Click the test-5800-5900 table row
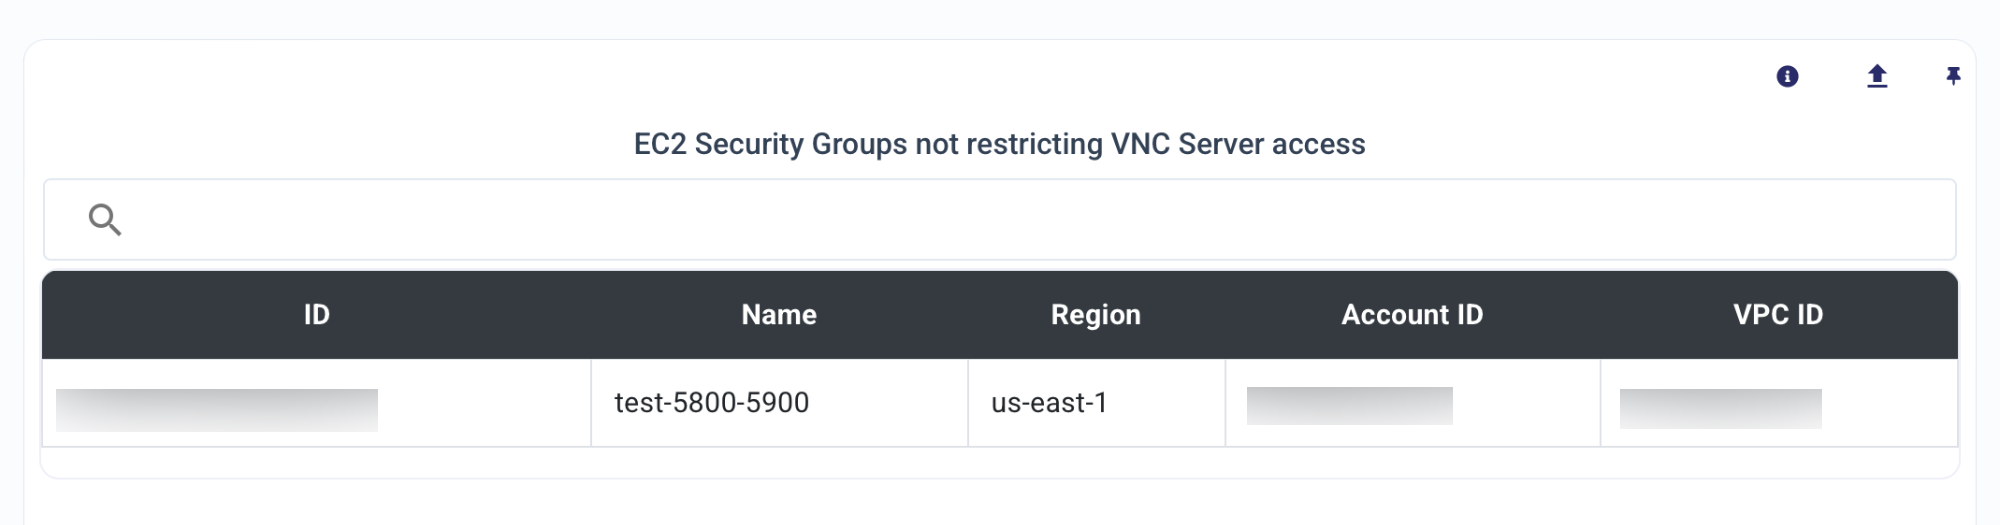The height and width of the screenshot is (525, 2000). point(999,403)
